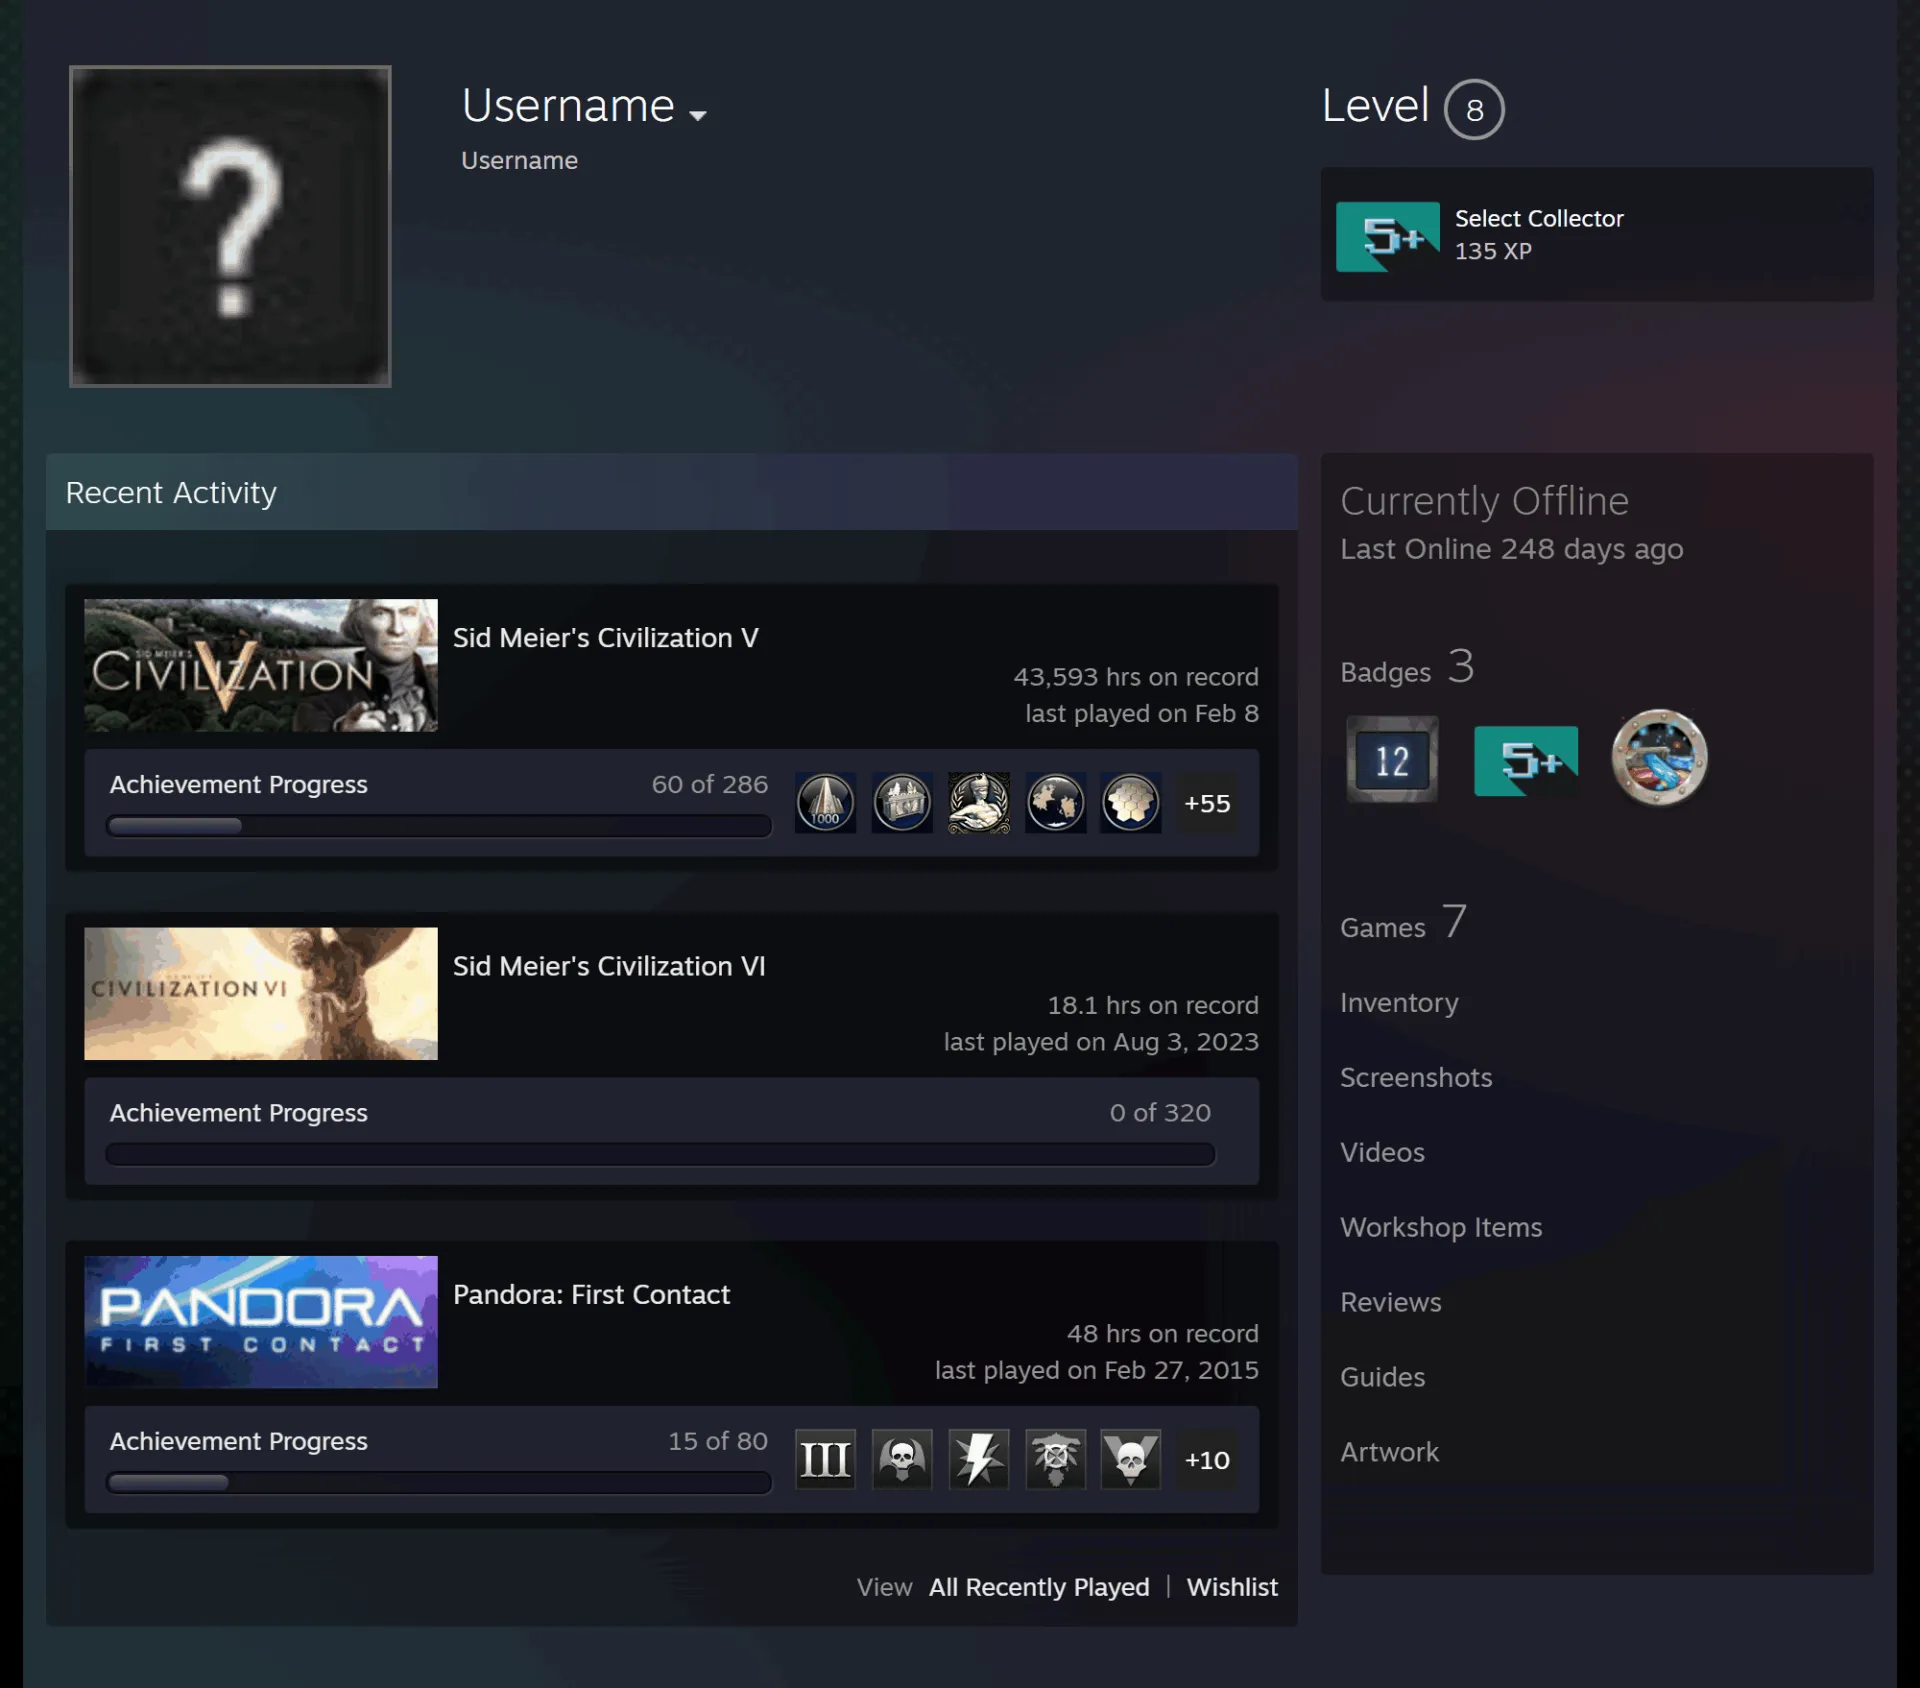Click the horned skull achievement icon
The image size is (1920, 1688).
[x=1131, y=1459]
